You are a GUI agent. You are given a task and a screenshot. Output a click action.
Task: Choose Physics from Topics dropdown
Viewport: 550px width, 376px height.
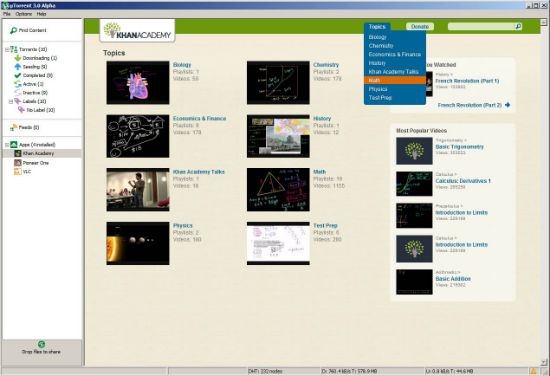(x=378, y=89)
